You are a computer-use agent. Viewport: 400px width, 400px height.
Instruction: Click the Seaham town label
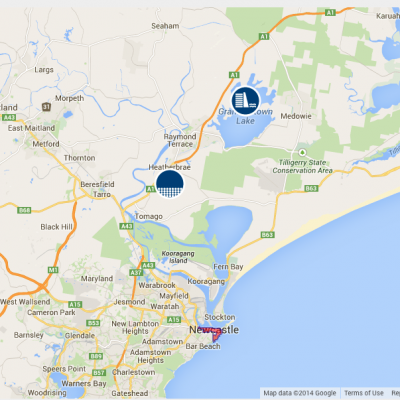pos(165,26)
